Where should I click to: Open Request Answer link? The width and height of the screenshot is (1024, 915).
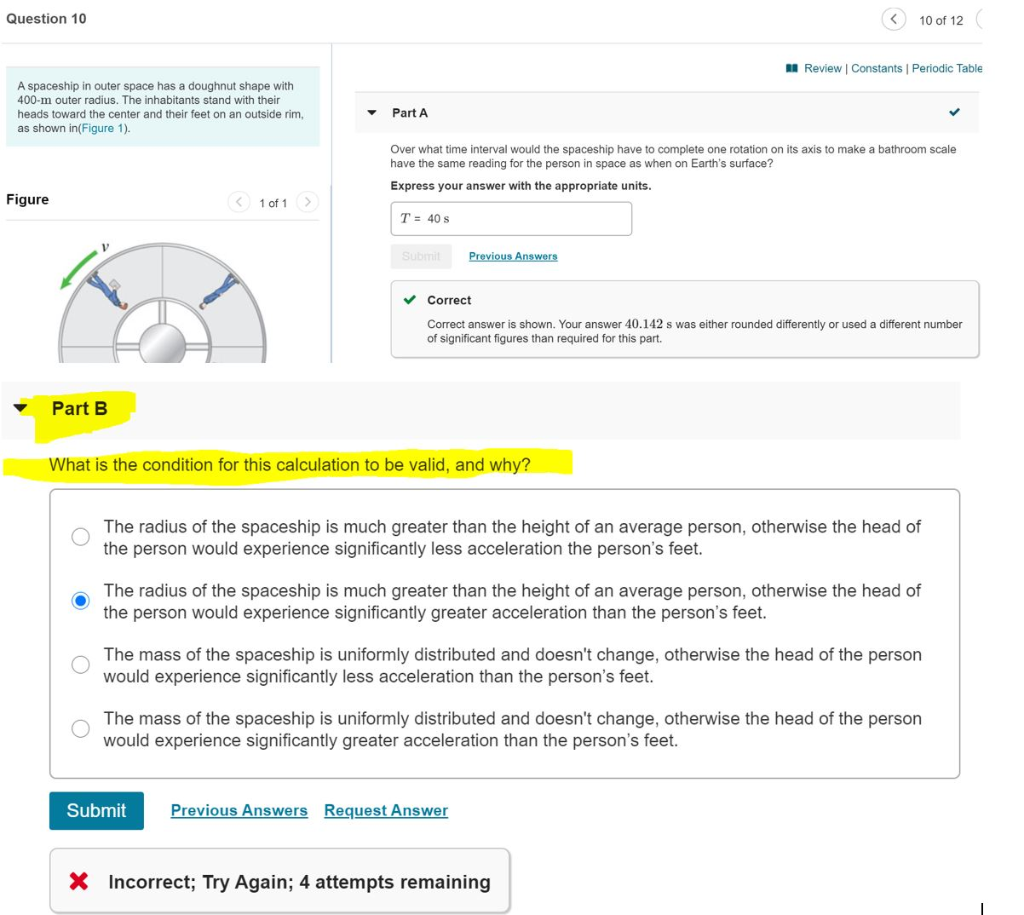pyautogui.click(x=385, y=810)
